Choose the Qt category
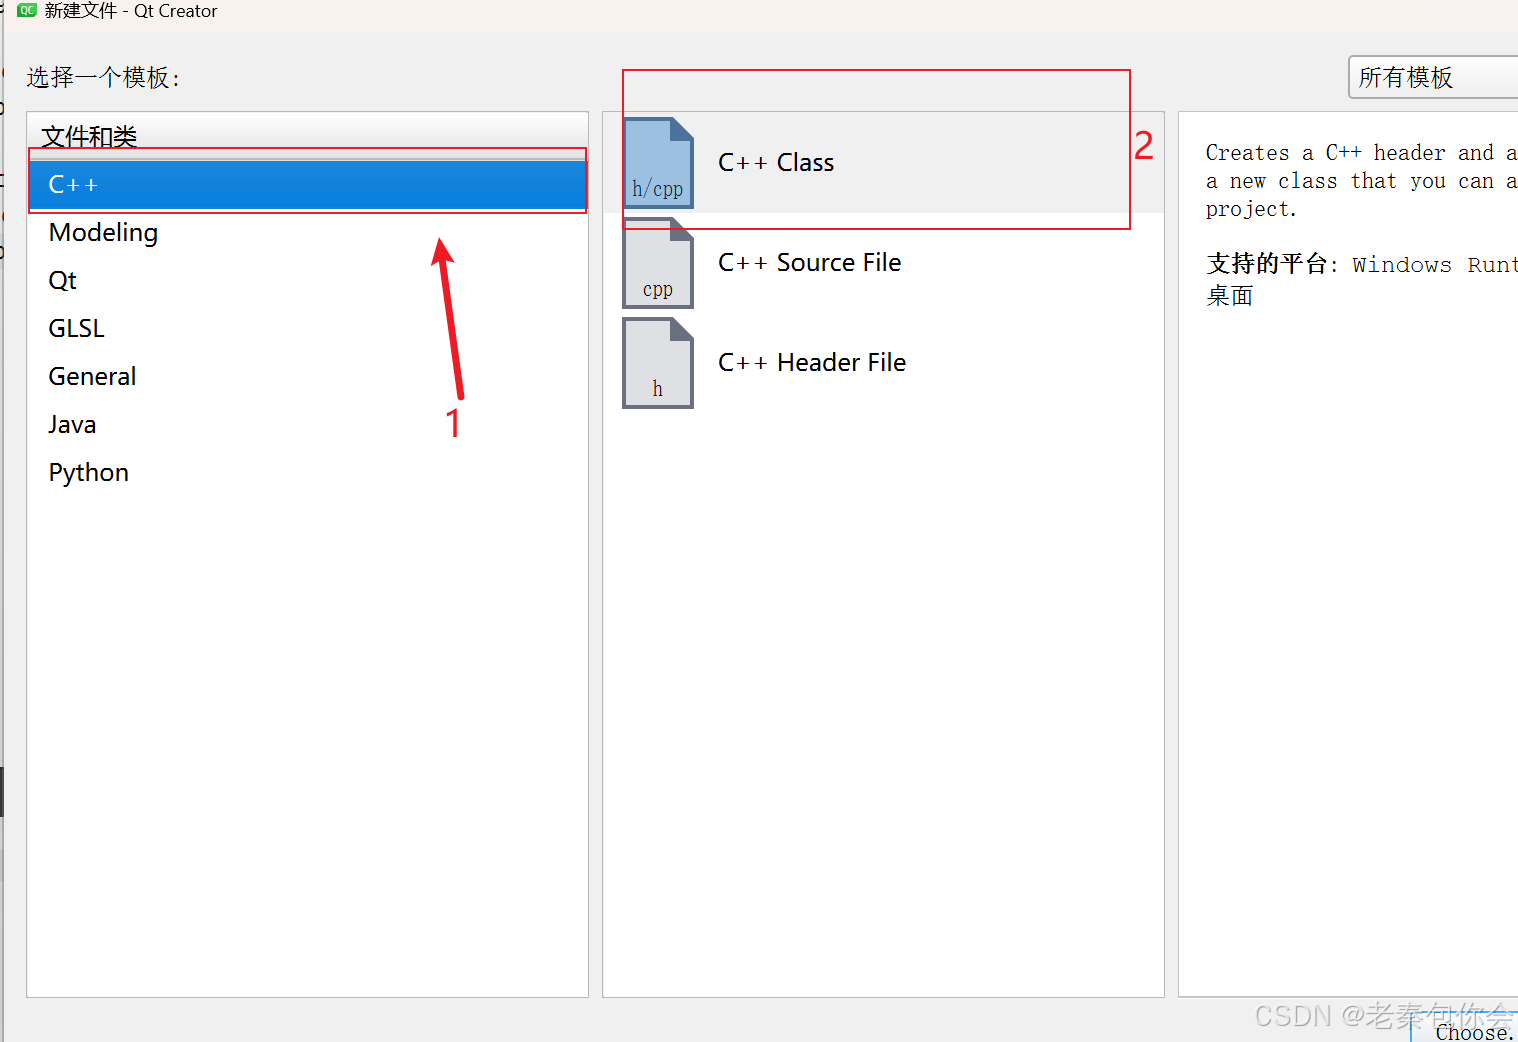The width and height of the screenshot is (1518, 1042). tap(308, 281)
